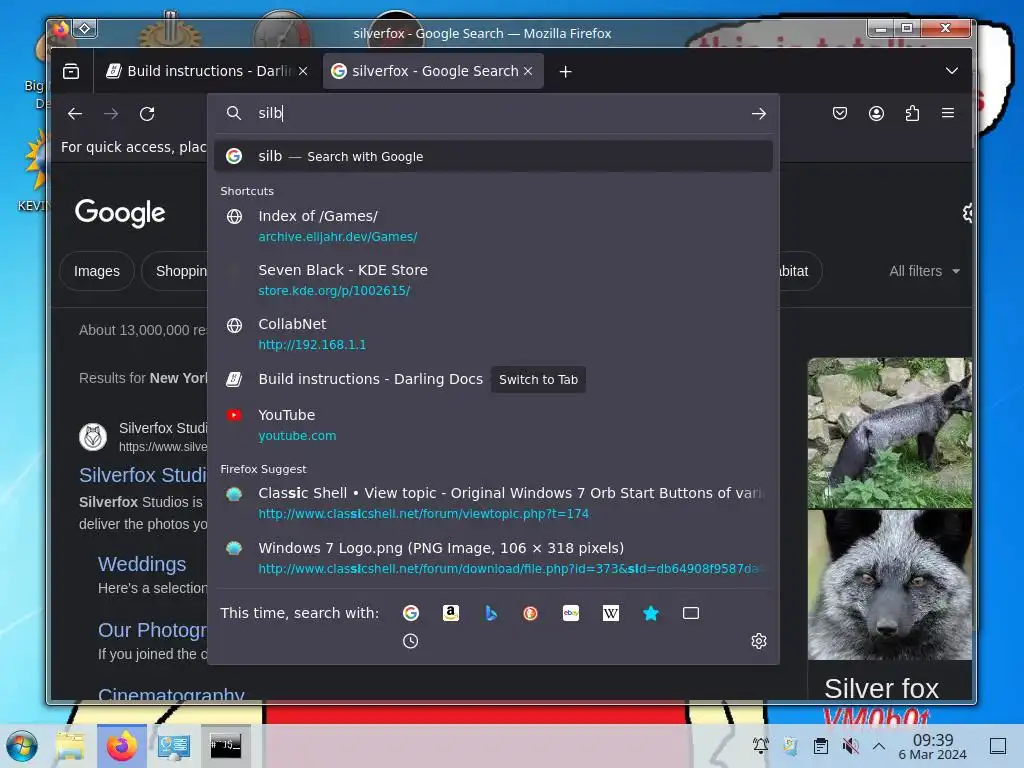Select the silverfox - Google Search tab
Screen dimensions: 1024x768
pyautogui.click(x=432, y=71)
